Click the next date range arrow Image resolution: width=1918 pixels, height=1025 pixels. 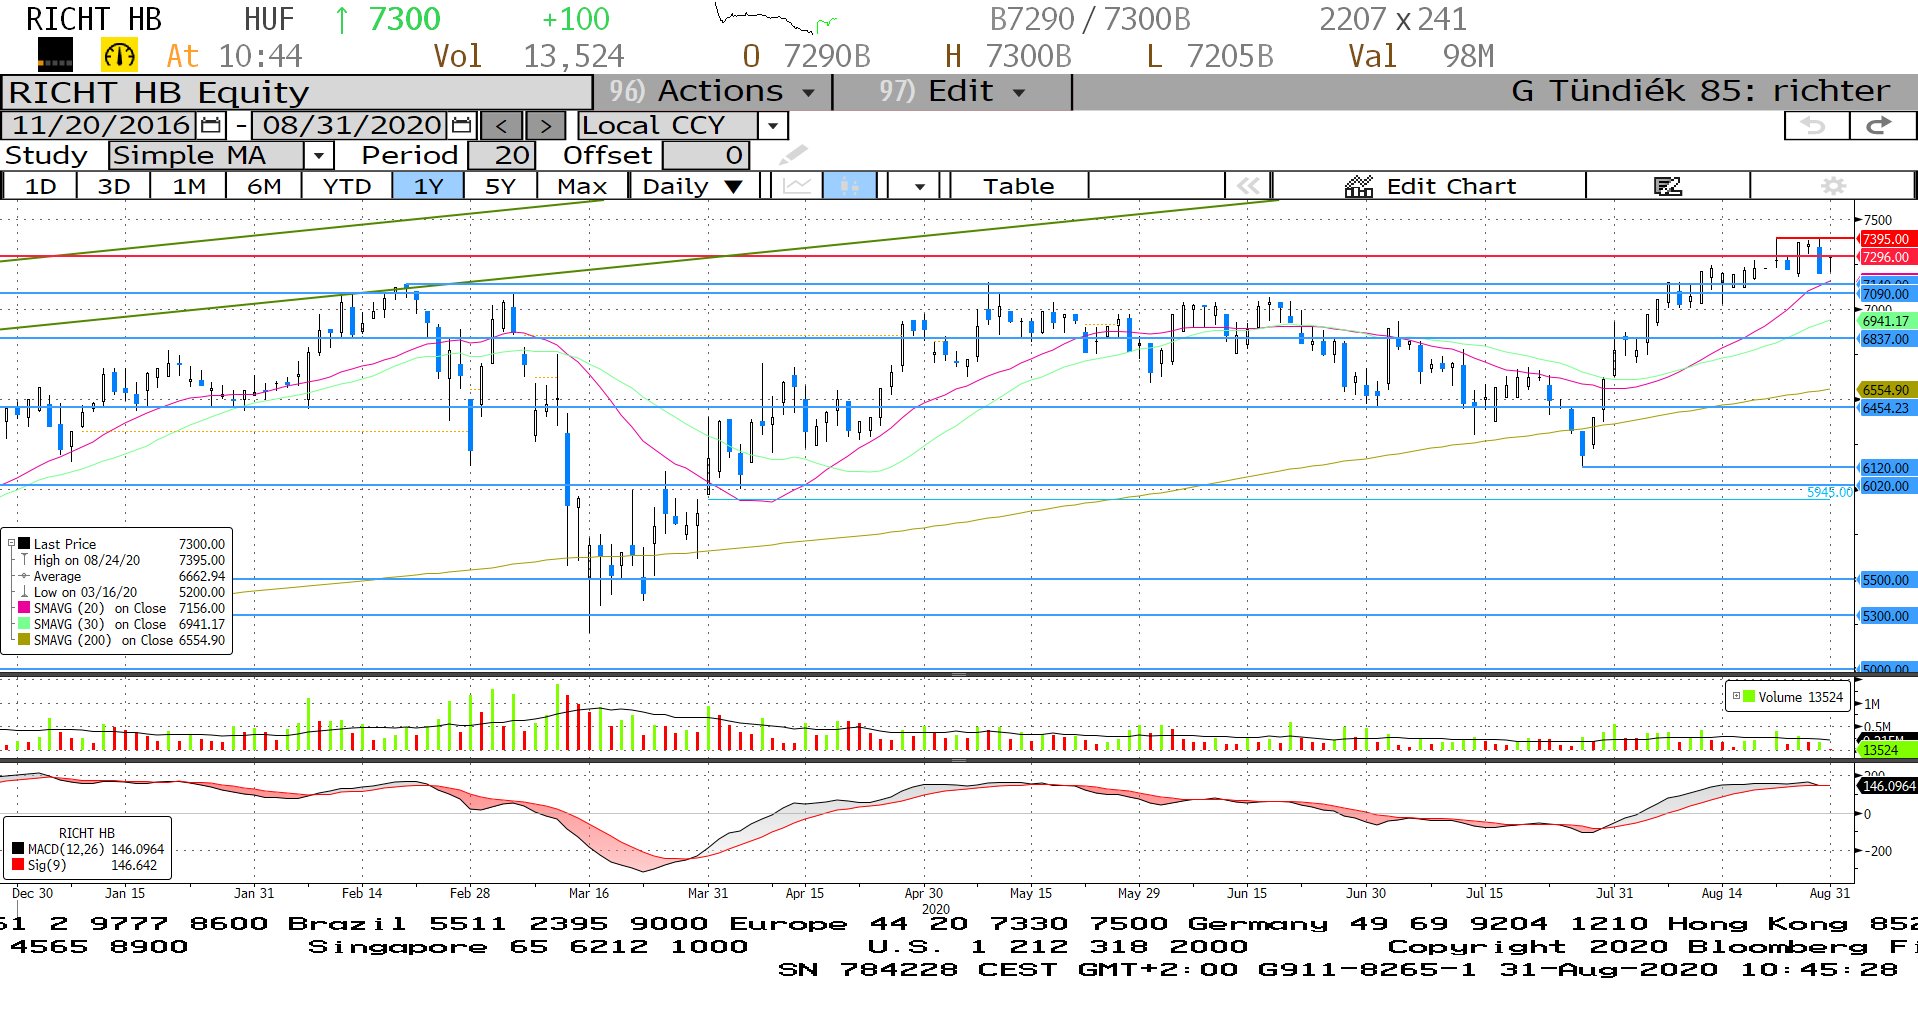point(545,126)
